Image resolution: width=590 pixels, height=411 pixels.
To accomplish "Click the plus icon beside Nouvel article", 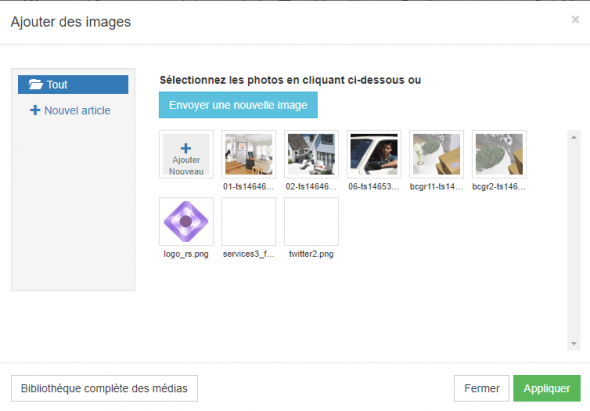I will tap(35, 110).
